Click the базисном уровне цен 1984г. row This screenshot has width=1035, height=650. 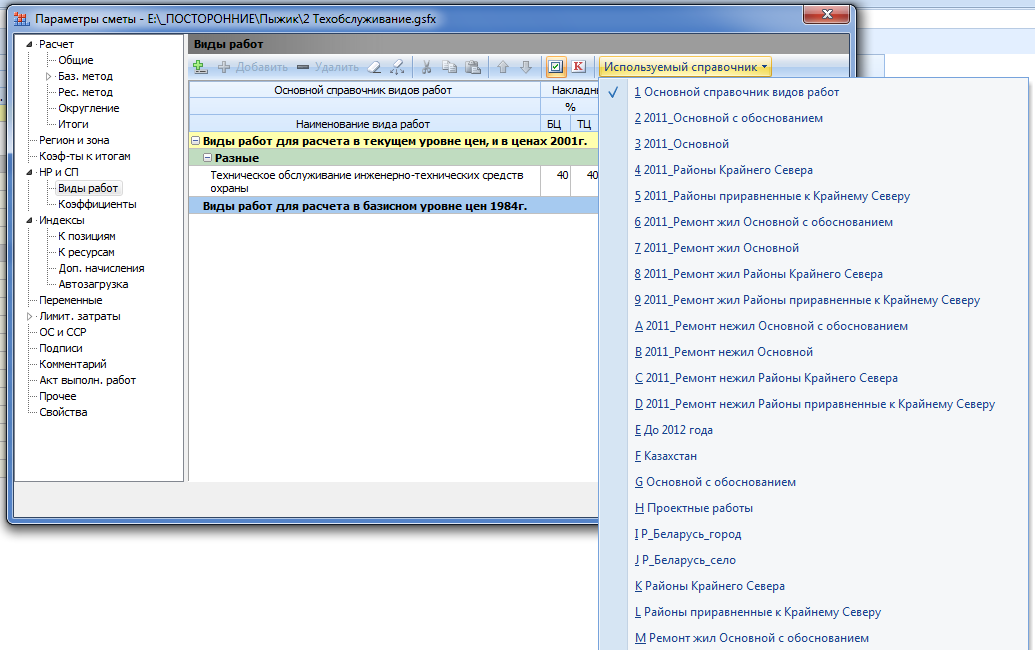tap(393, 206)
